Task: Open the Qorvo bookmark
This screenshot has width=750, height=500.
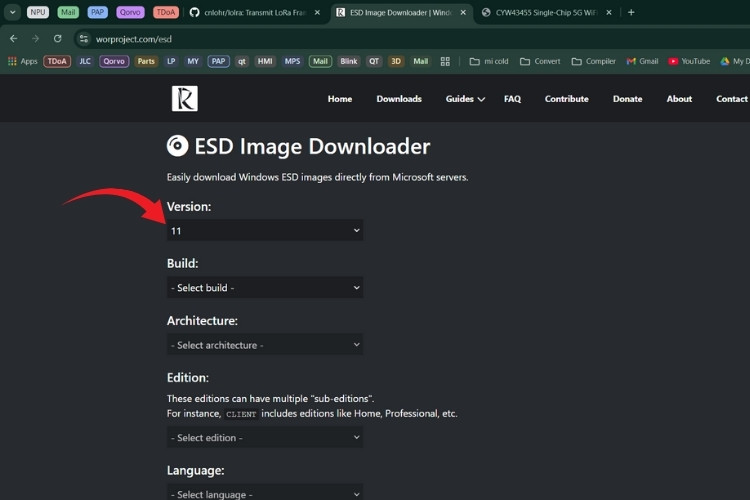Action: tap(114, 61)
